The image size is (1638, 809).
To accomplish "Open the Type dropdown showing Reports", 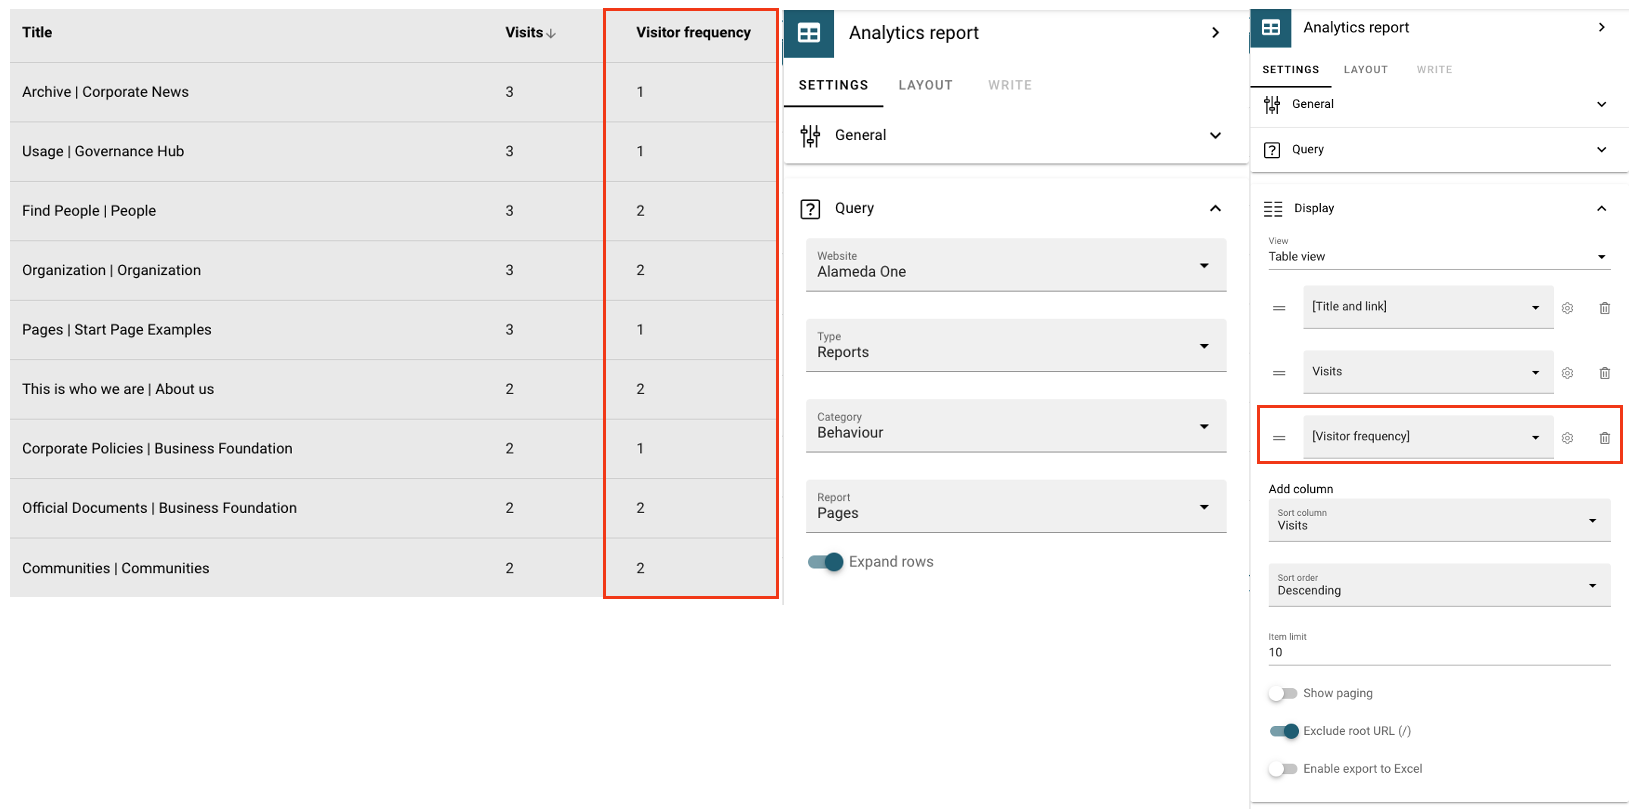I will 1016,345.
